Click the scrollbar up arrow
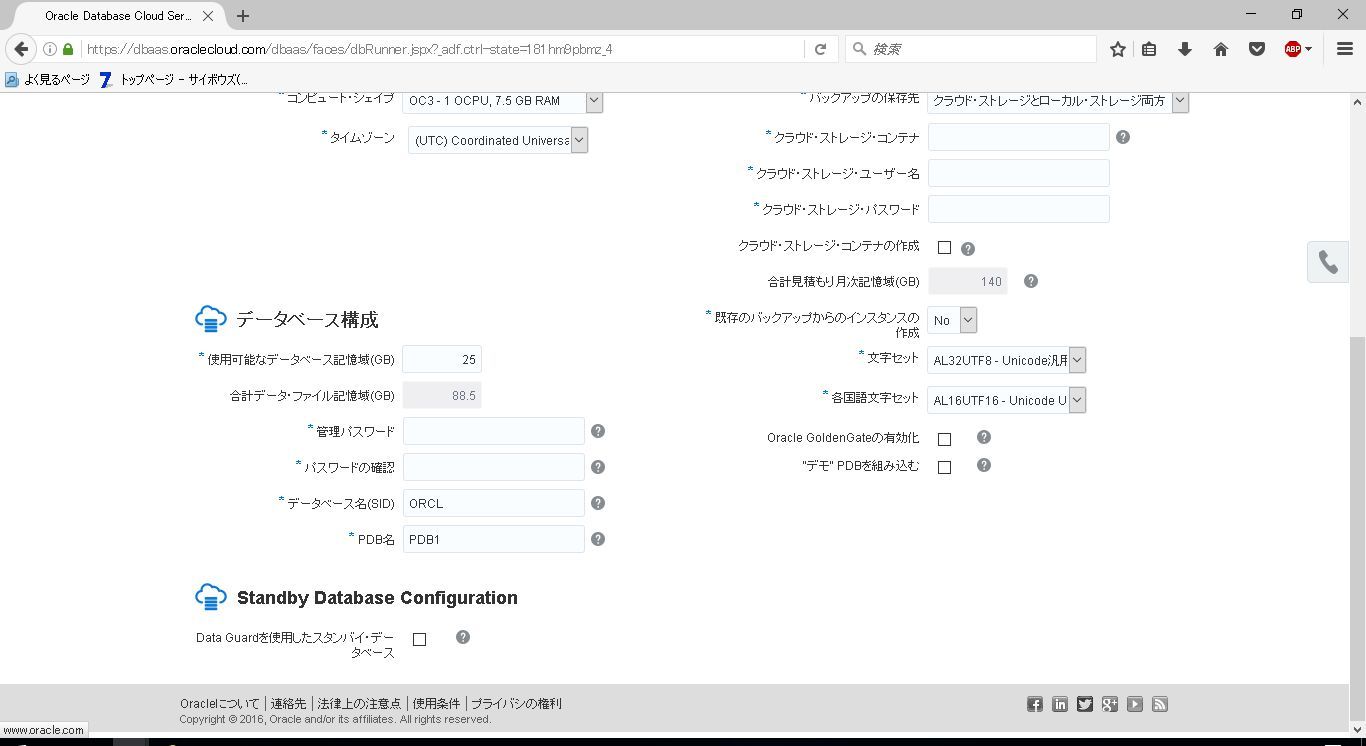 click(x=1357, y=101)
